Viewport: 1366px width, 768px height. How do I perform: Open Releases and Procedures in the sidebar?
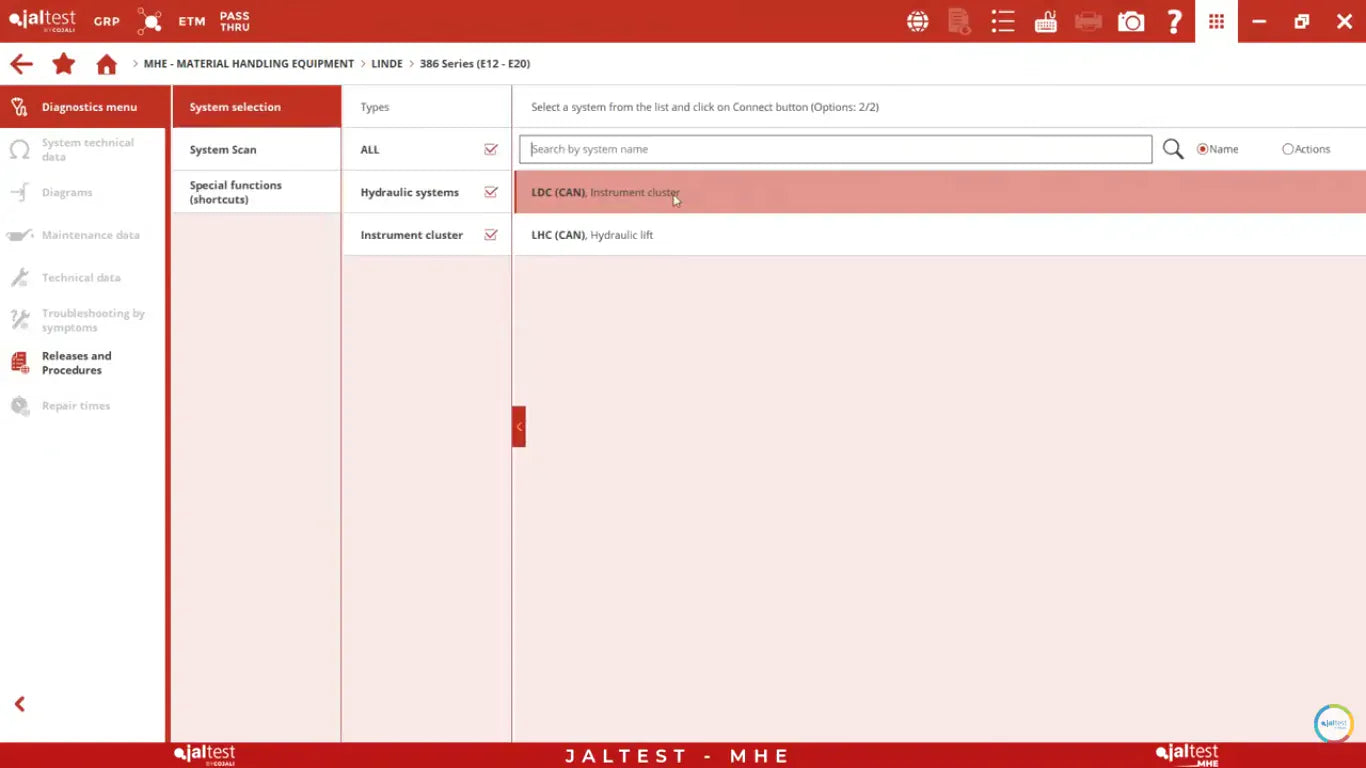[x=76, y=362]
